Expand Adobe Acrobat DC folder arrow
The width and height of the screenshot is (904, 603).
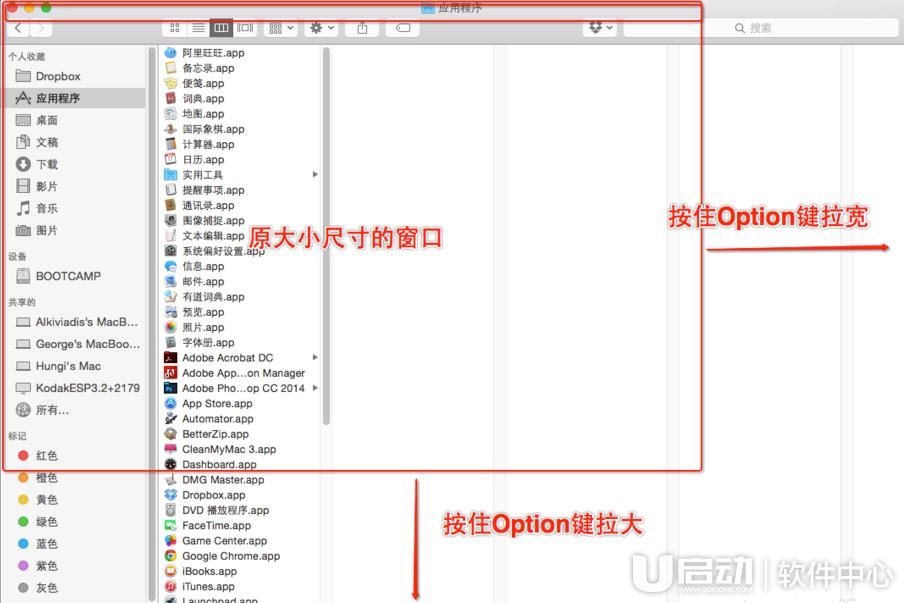tap(315, 357)
